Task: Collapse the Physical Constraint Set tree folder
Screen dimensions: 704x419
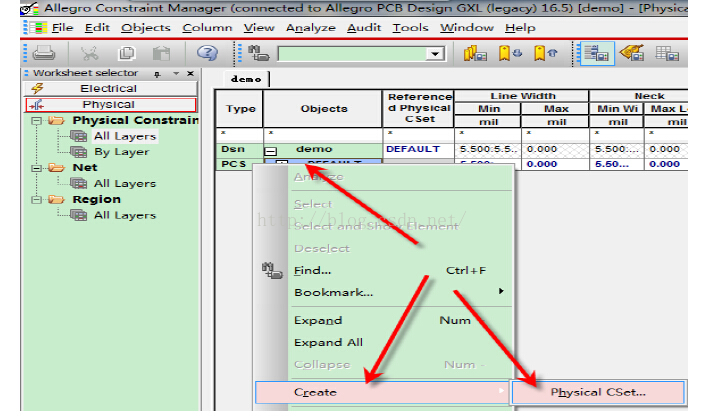Action: [x=39, y=120]
